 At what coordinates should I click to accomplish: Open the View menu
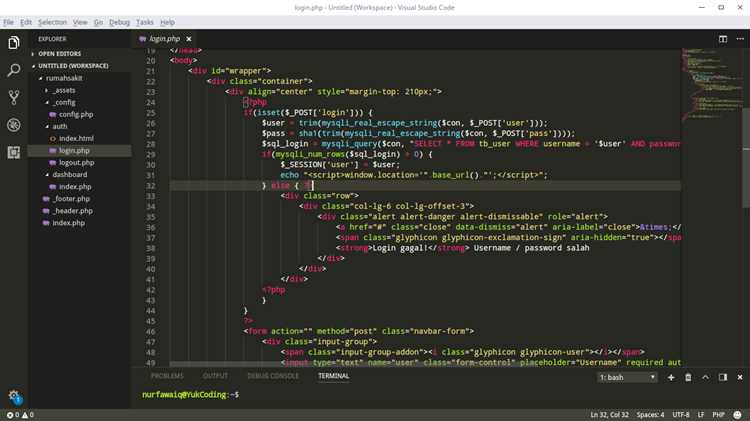coord(80,22)
